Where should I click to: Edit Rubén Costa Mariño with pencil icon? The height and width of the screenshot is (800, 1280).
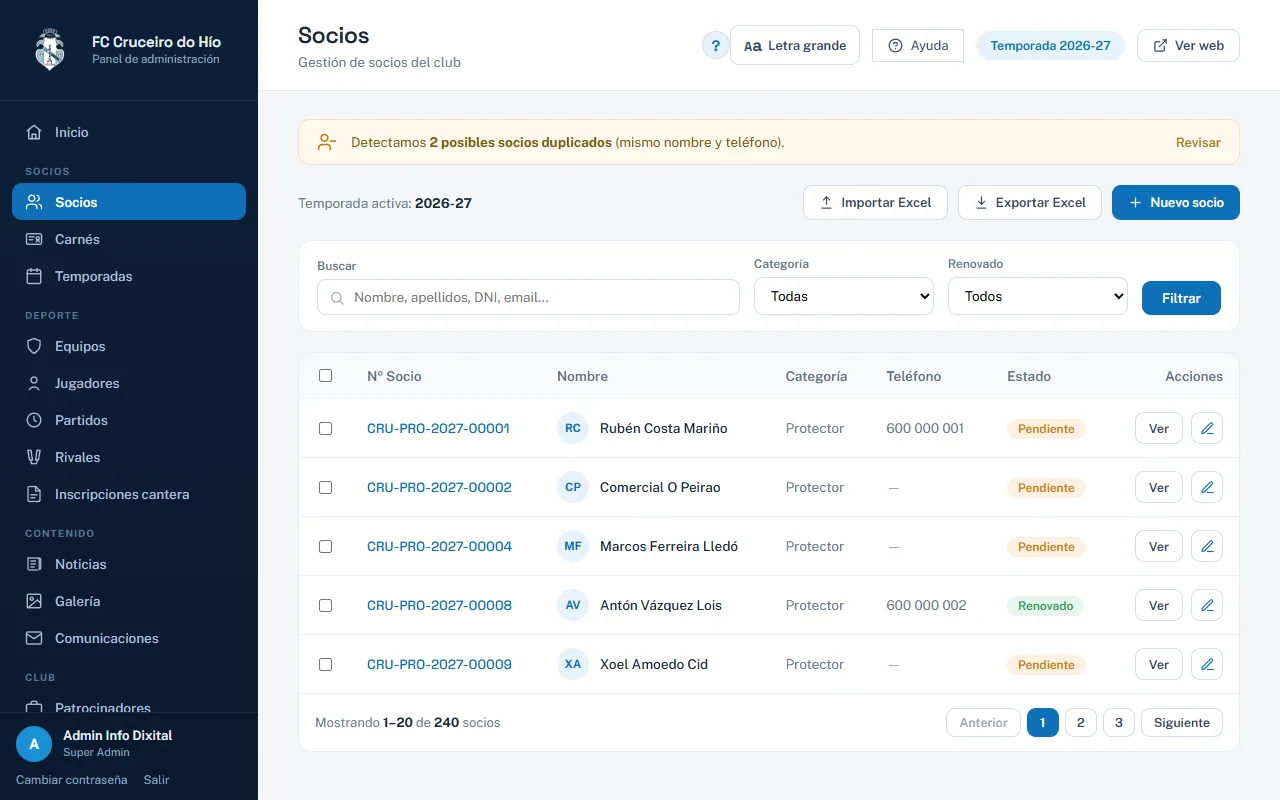(1207, 428)
